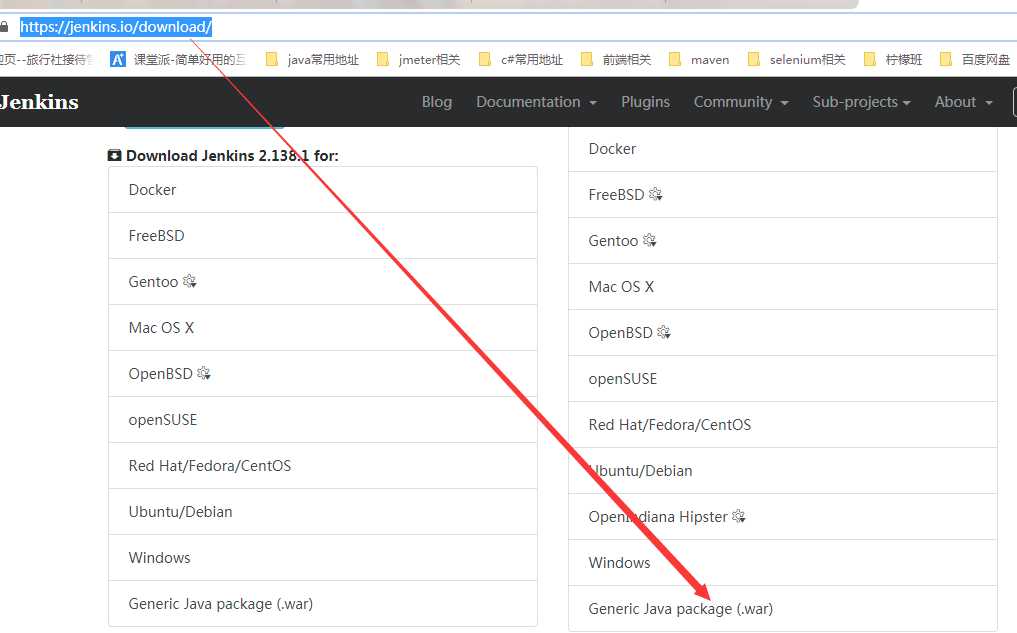Expand the Sub-projects dropdown menu
Viewport: 1017px width, 633px height.
861,102
